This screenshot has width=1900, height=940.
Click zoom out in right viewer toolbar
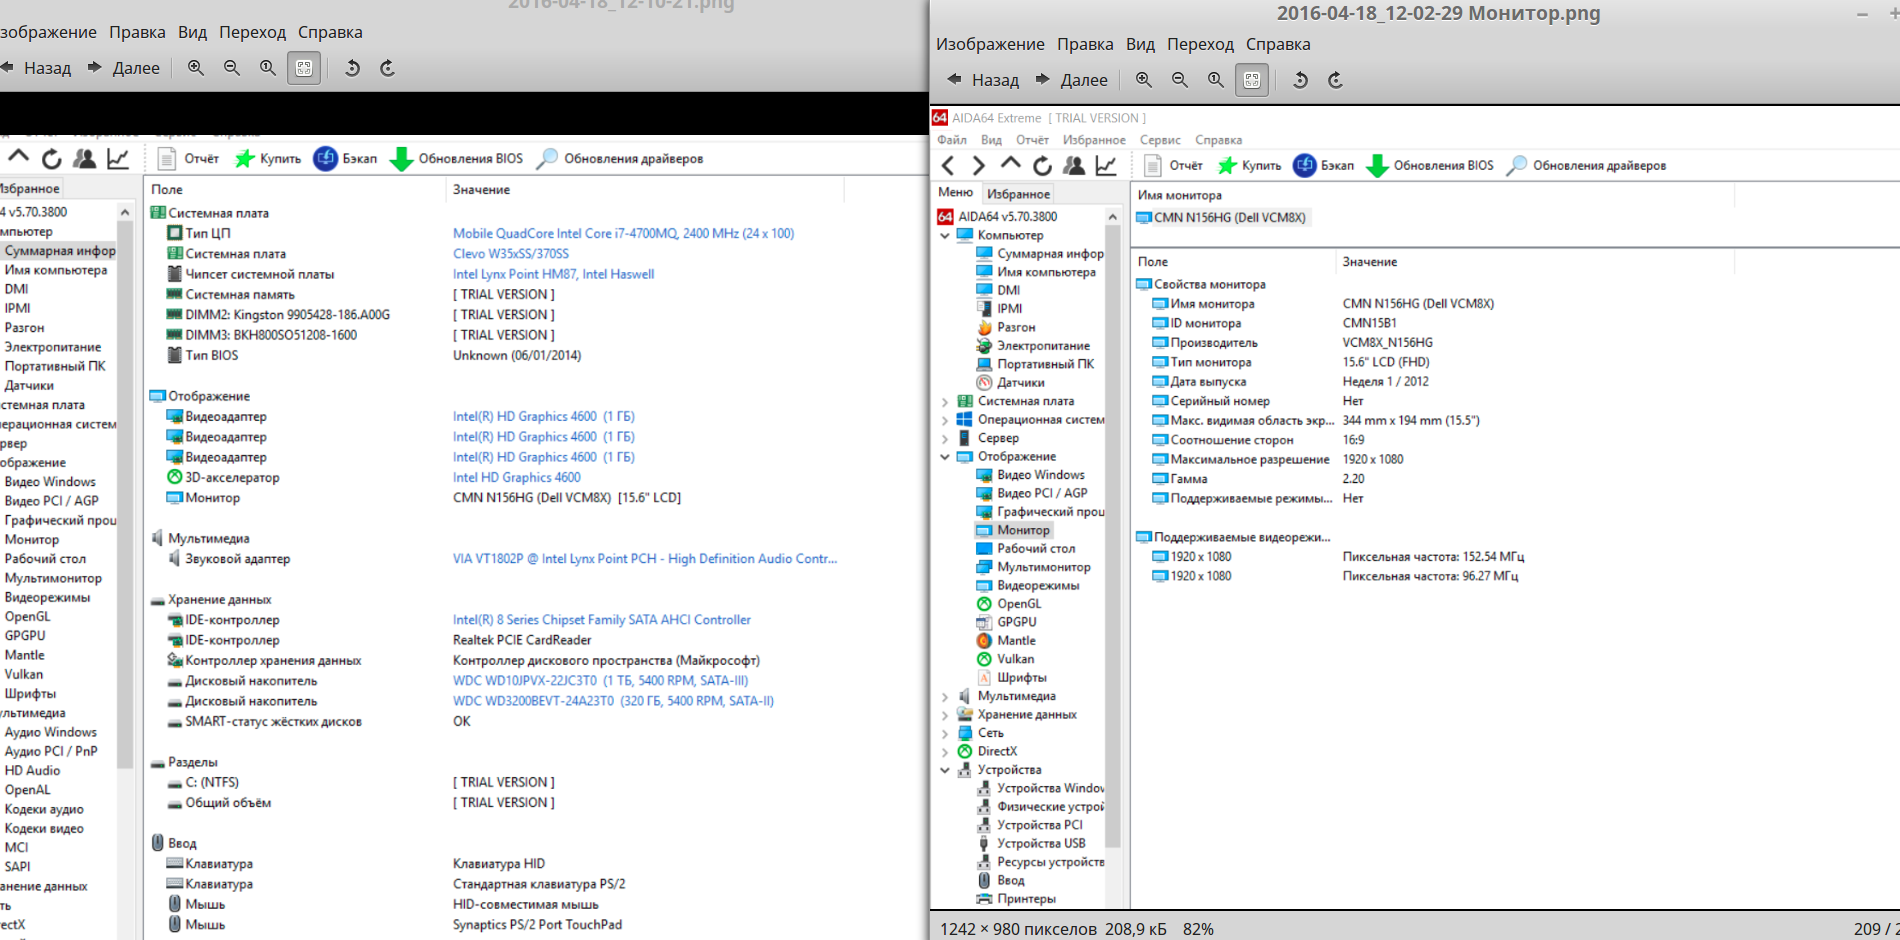[1180, 80]
